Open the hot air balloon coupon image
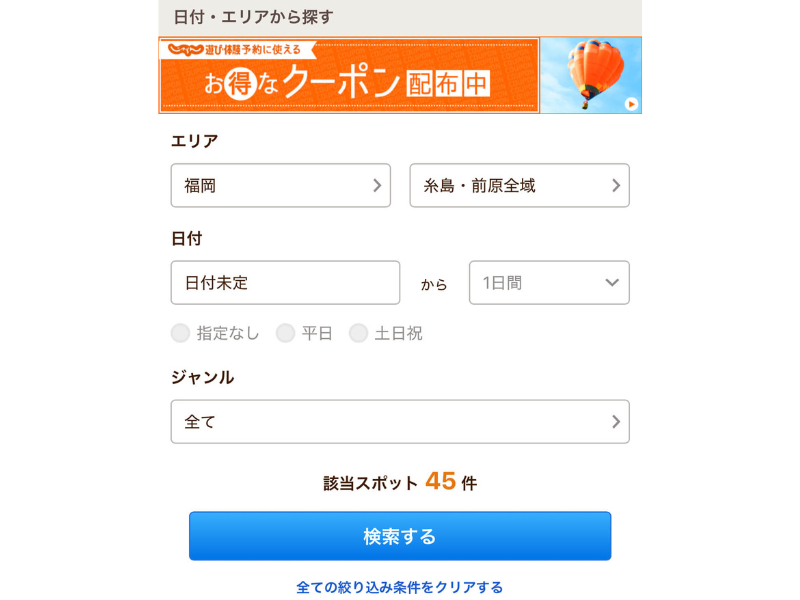 click(x=591, y=75)
